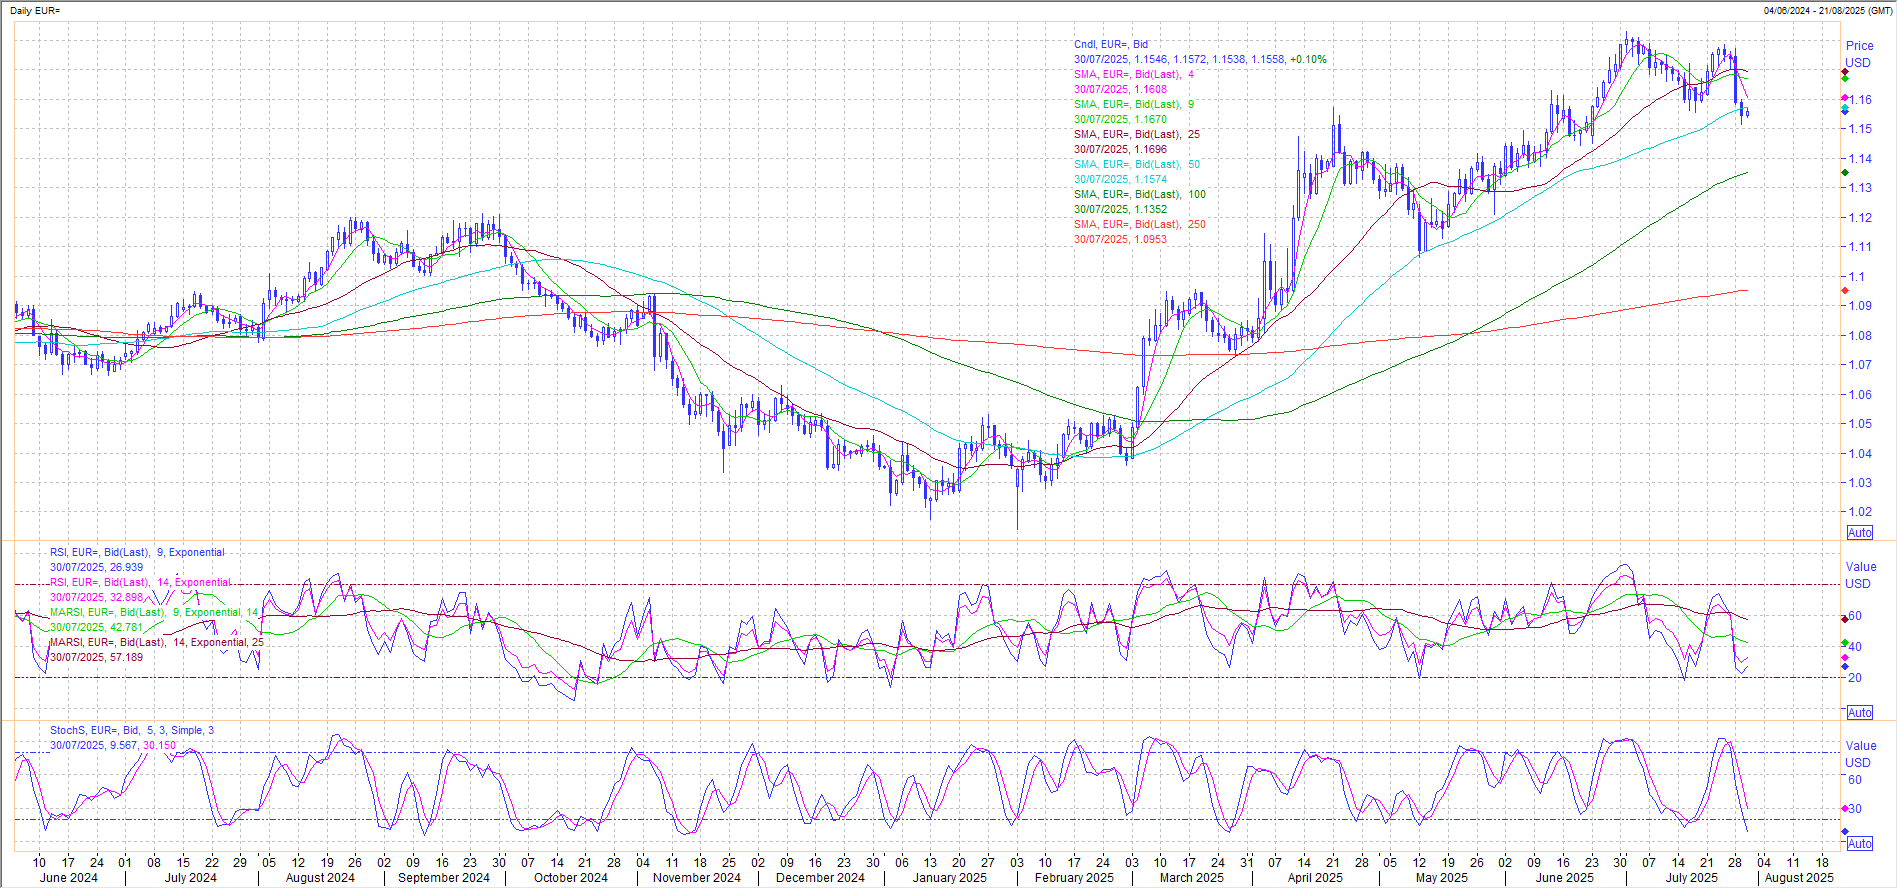Select the dark green SMA 100 diamond marker on price axis
1898x889 pixels.
[x=1845, y=172]
